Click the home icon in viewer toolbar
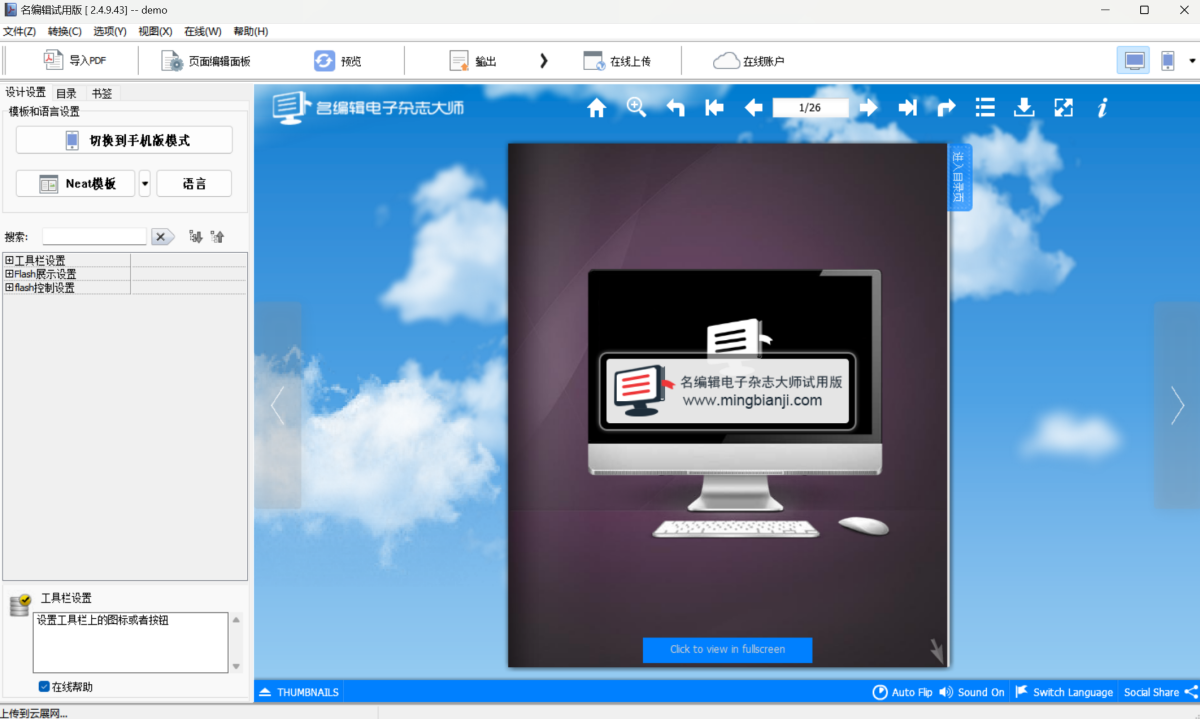This screenshot has width=1200, height=719. point(597,108)
